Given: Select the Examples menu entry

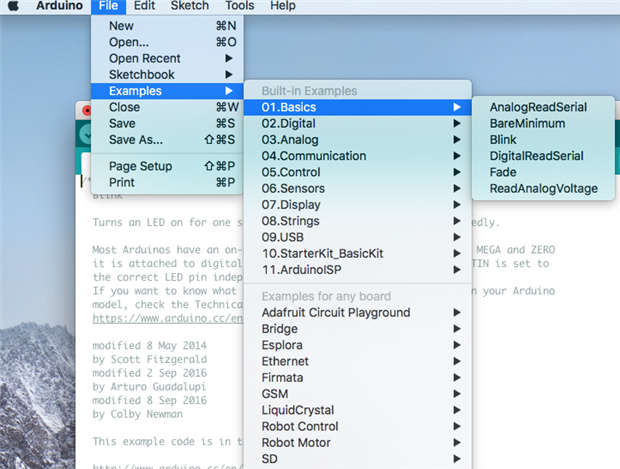Looking at the screenshot, I should [x=167, y=91].
